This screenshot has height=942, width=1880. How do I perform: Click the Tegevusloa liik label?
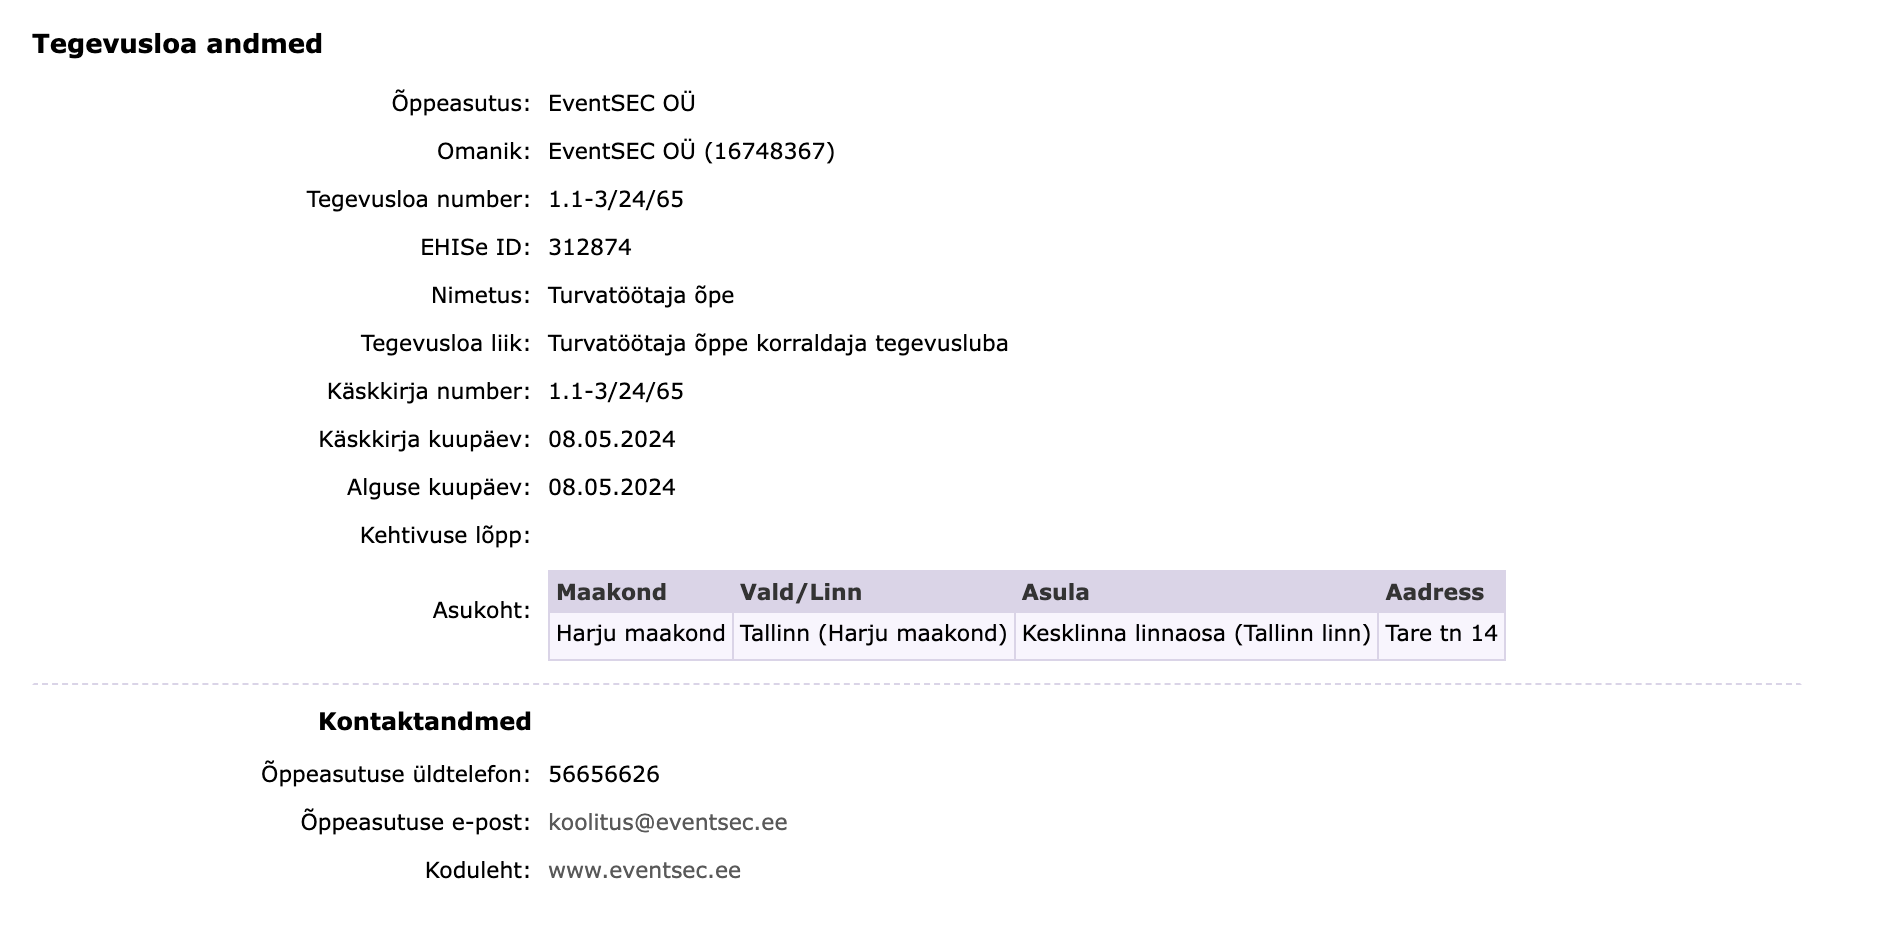pos(446,343)
